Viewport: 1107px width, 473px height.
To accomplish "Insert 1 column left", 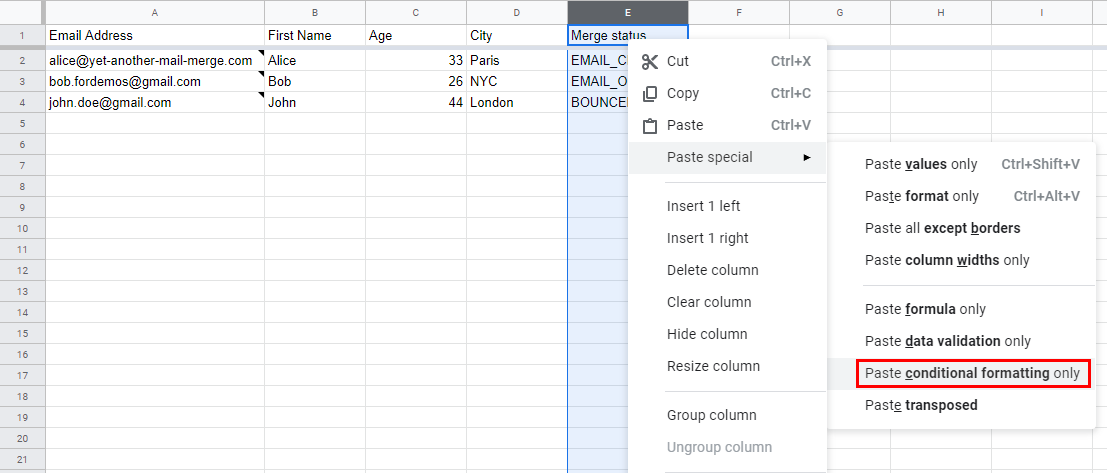I will pyautogui.click(x=703, y=206).
